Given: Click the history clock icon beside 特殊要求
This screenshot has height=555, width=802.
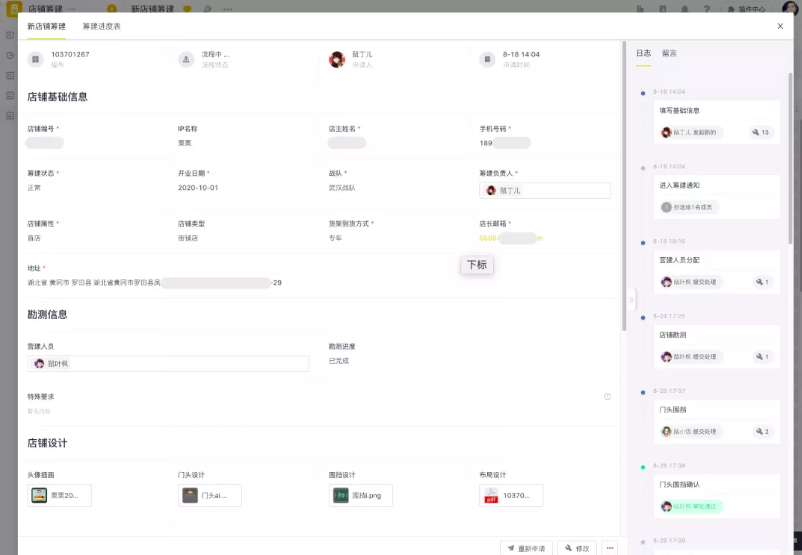Looking at the screenshot, I should point(607,396).
